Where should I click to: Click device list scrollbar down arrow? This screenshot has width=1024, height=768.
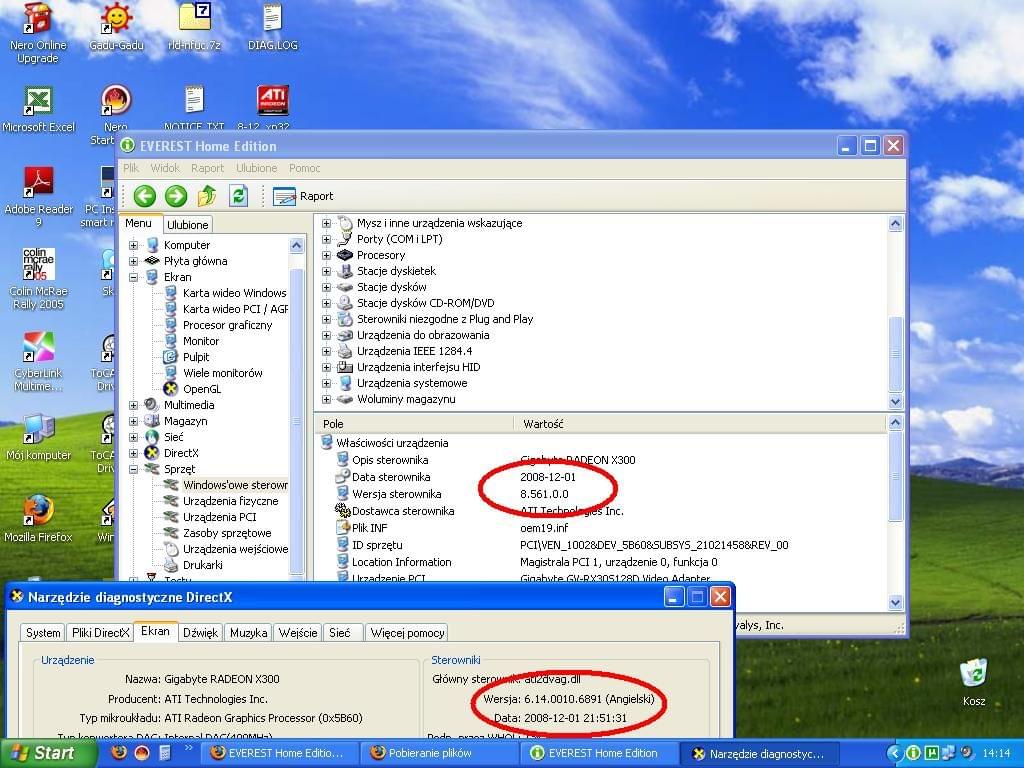(896, 401)
